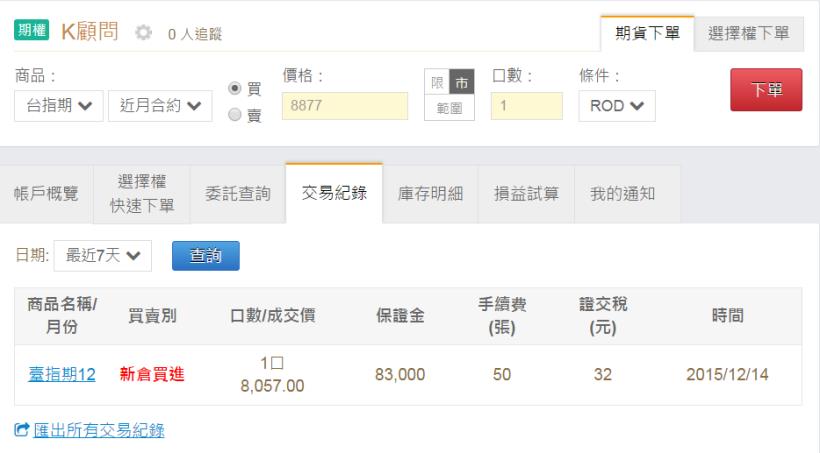The image size is (820, 453).
Task: Click the 口數/成交價 column header
Action: (x=272, y=315)
